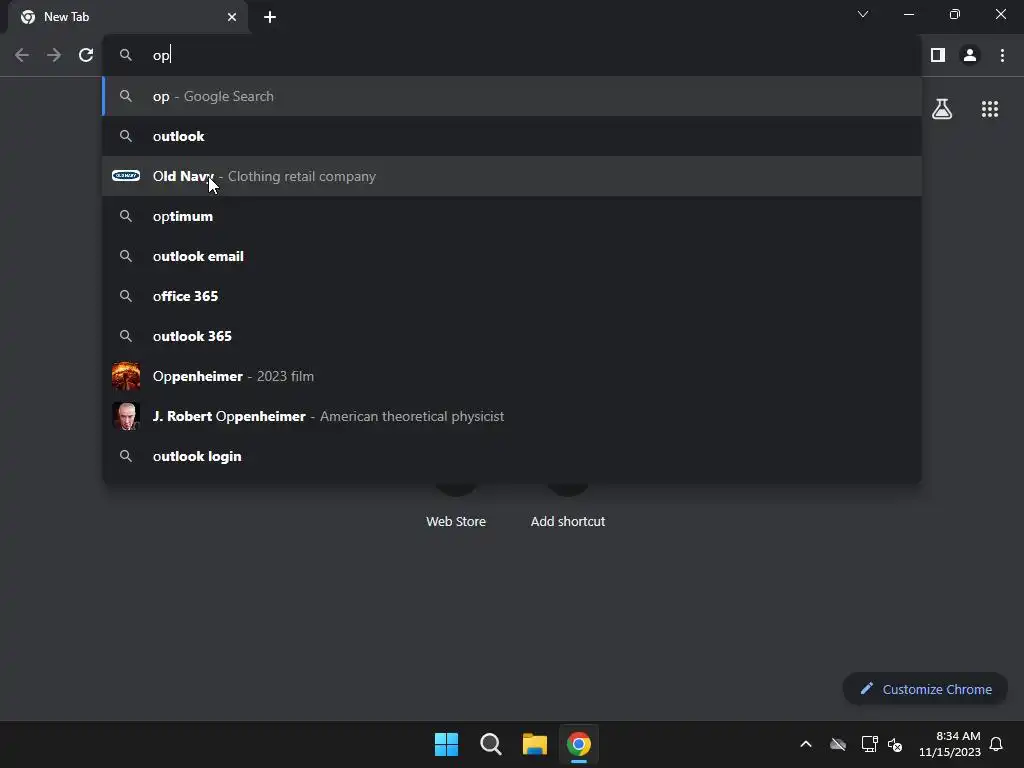Click Customize Chrome button
This screenshot has height=768, width=1024.
click(x=925, y=689)
